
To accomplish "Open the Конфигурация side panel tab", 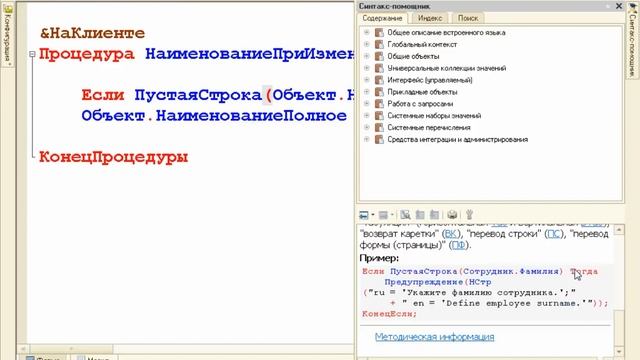I will click(x=7, y=35).
